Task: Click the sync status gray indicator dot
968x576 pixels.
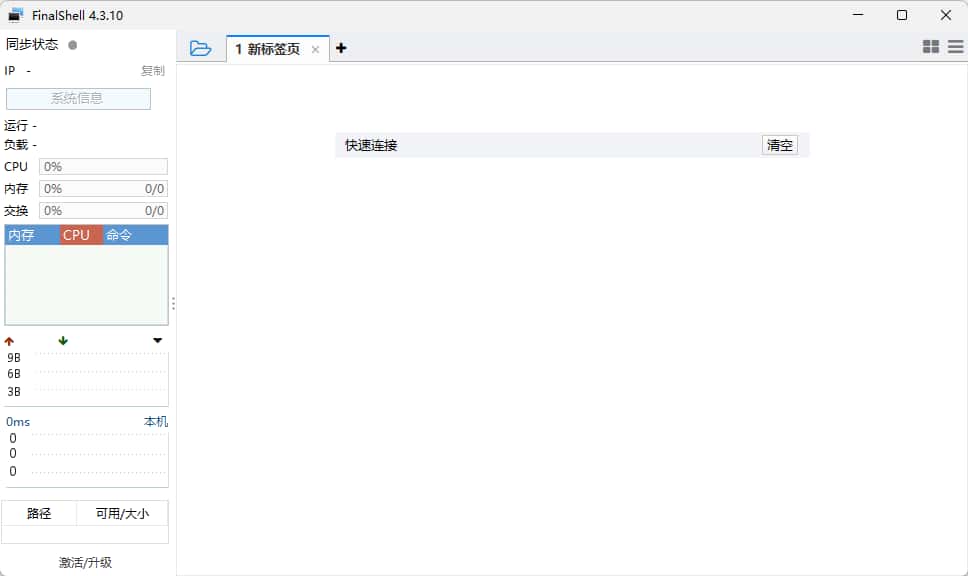Action: coord(73,45)
